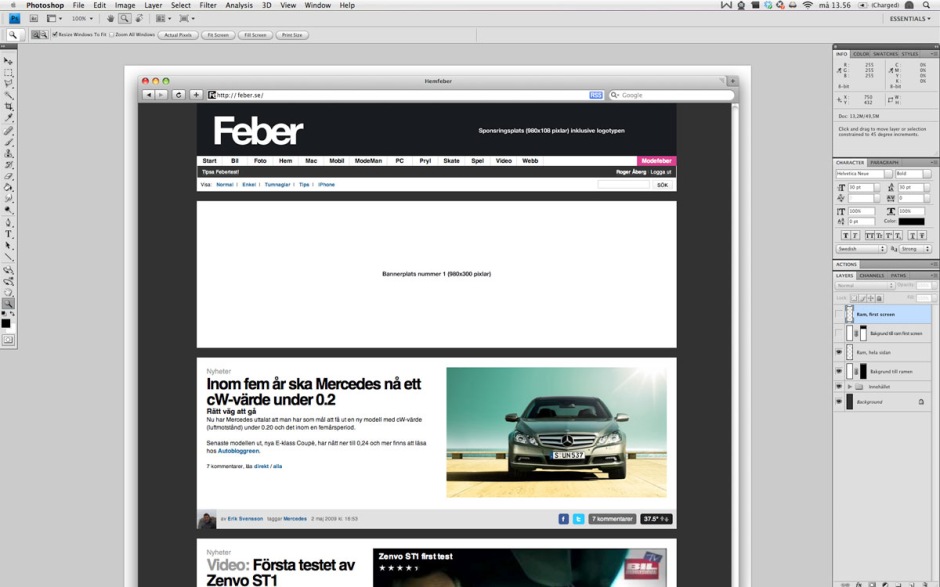
Task: Open Spotlight search in the menu bar
Action: click(926, 5)
